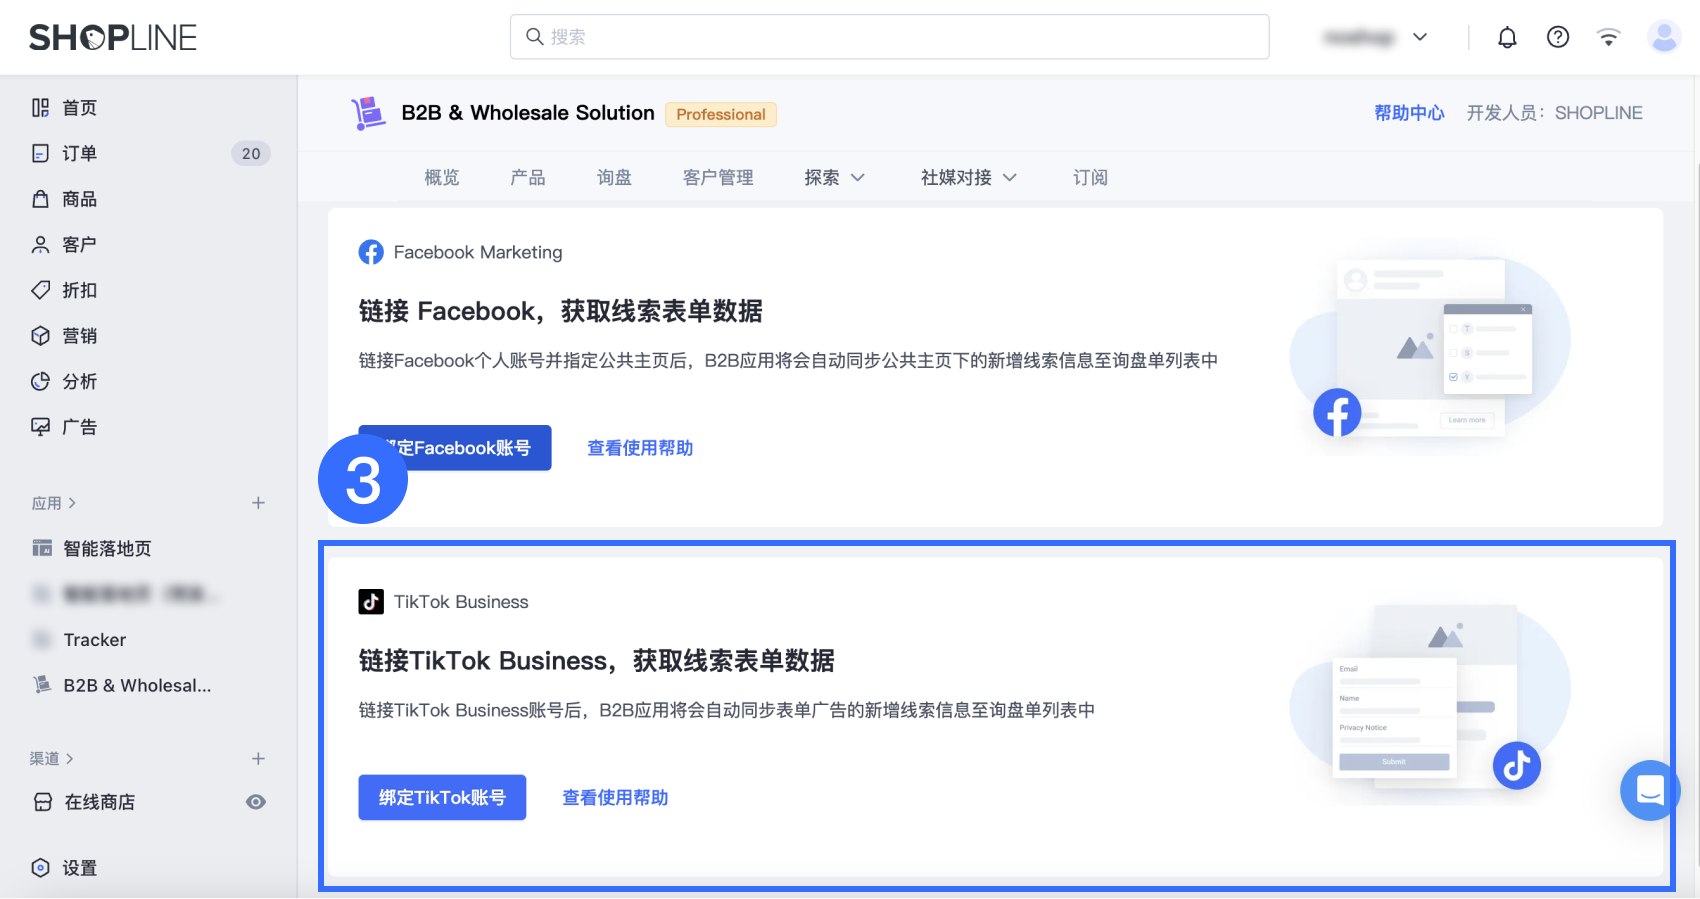Switch to the 产品 tab

(528, 178)
